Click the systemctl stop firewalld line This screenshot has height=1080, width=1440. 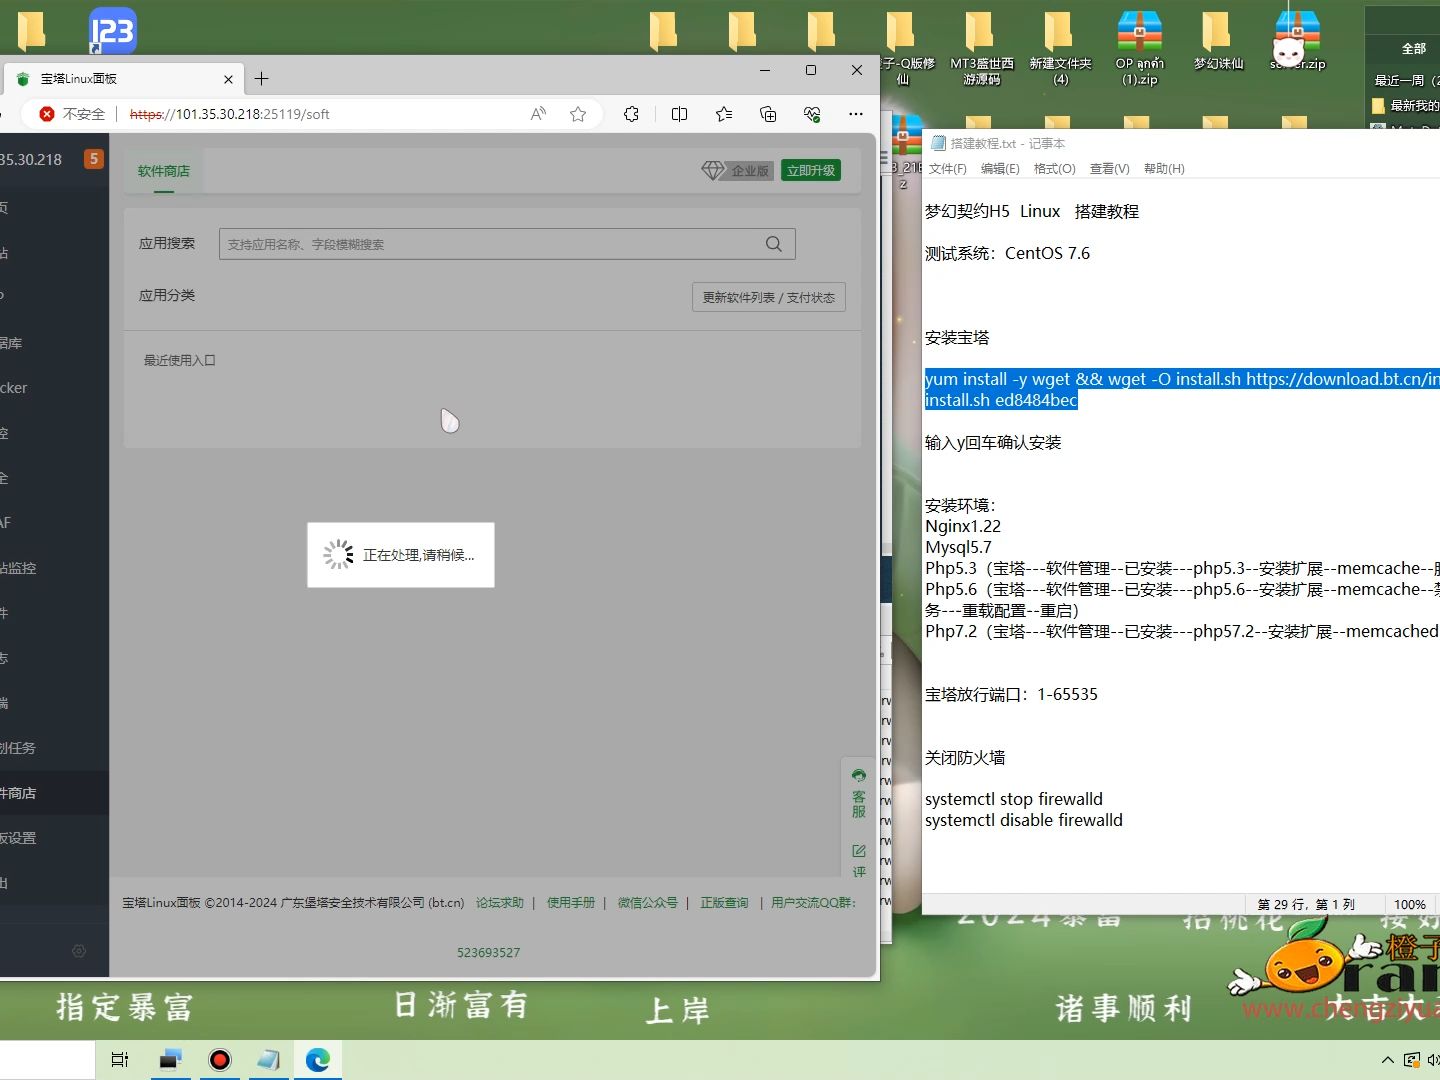tap(1014, 799)
